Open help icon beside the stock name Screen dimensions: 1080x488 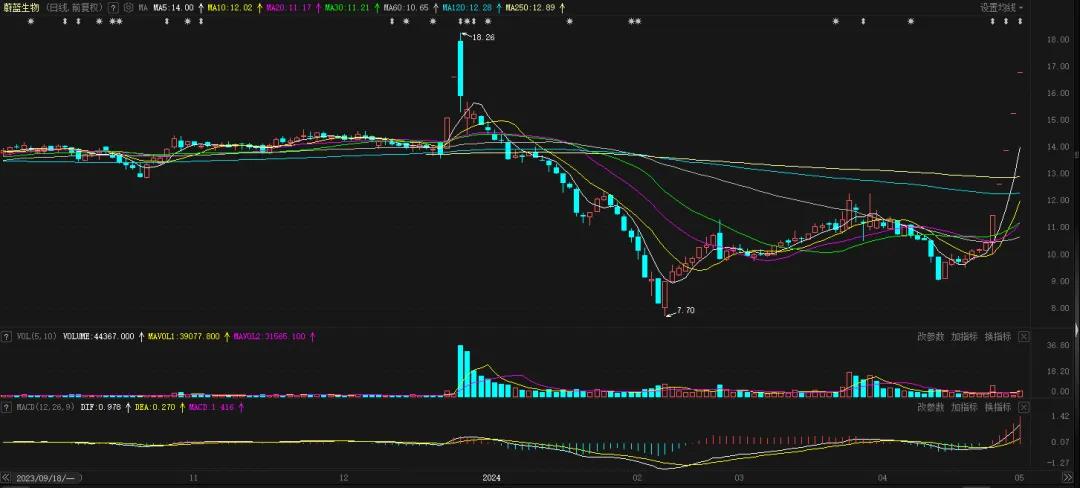point(113,8)
